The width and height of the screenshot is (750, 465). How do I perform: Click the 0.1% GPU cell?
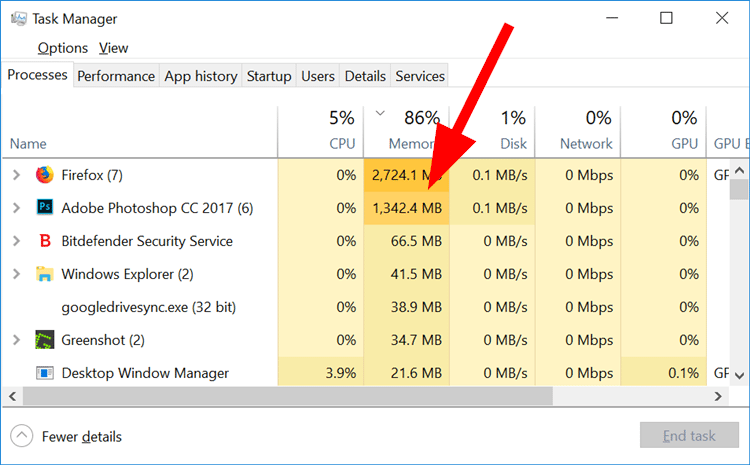pos(664,372)
